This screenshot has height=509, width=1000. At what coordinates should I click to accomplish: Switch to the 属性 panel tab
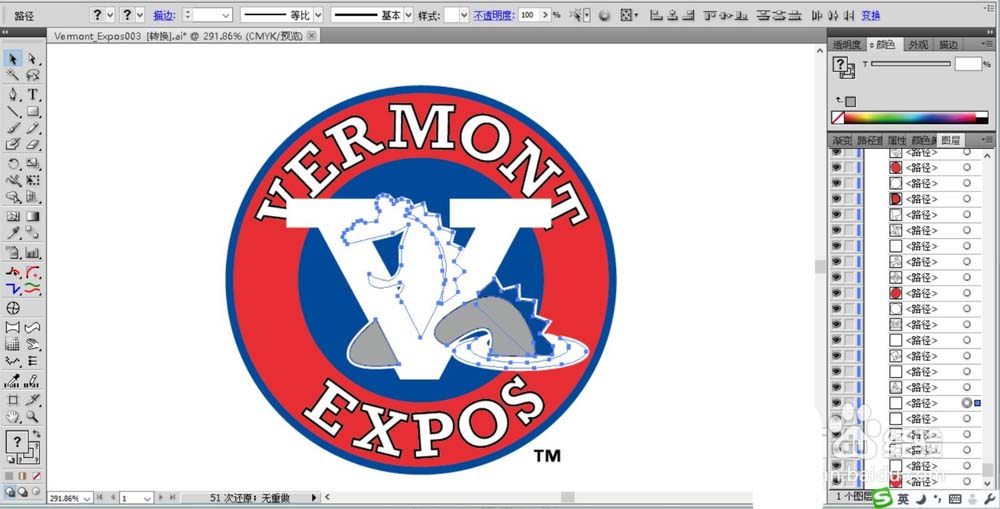point(897,140)
